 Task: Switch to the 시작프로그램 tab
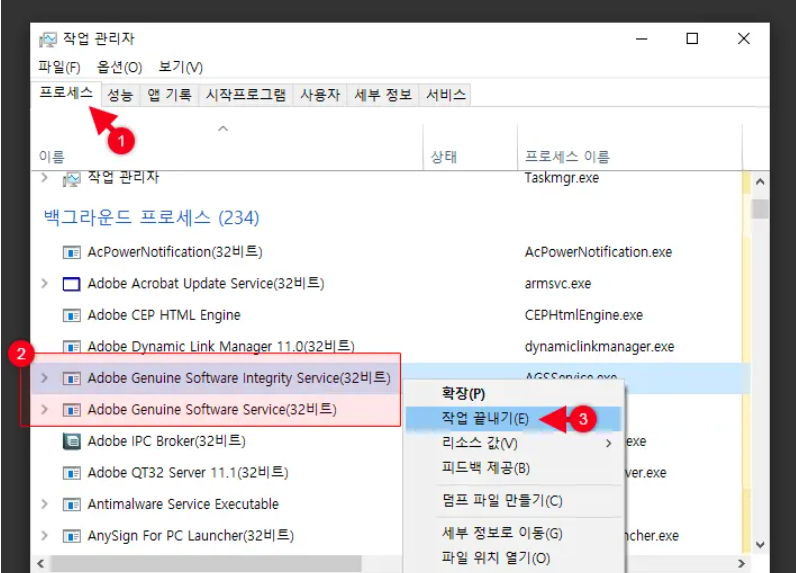246,95
